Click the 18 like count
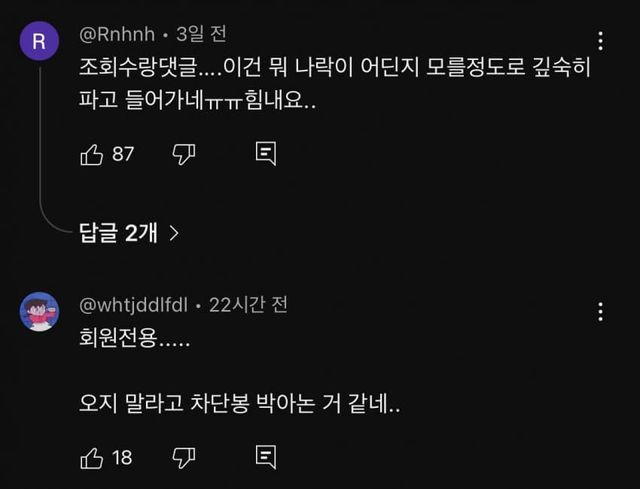 [122, 458]
